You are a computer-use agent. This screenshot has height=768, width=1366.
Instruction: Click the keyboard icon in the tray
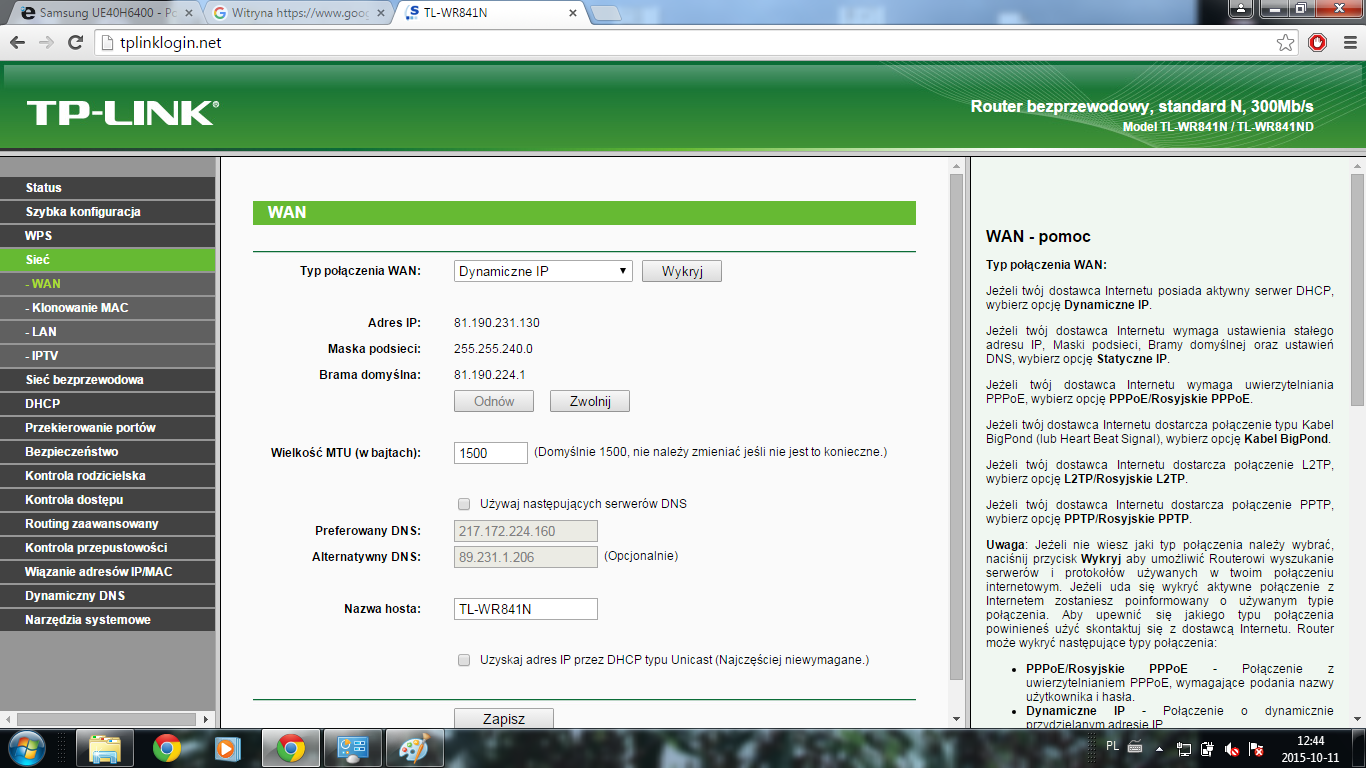[x=1135, y=746]
